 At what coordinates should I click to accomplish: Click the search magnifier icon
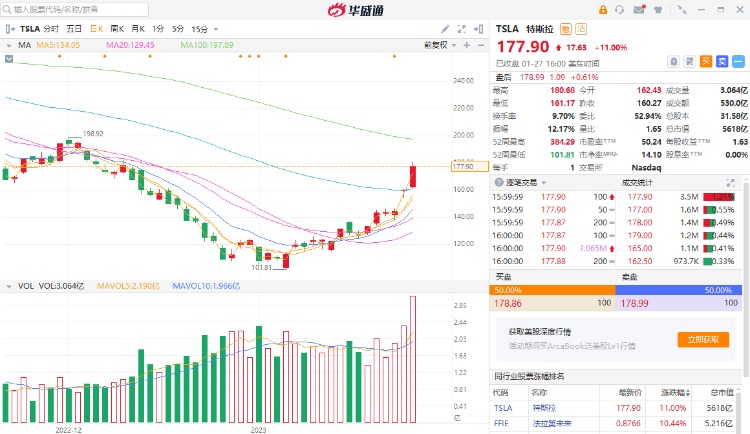tap(7, 10)
